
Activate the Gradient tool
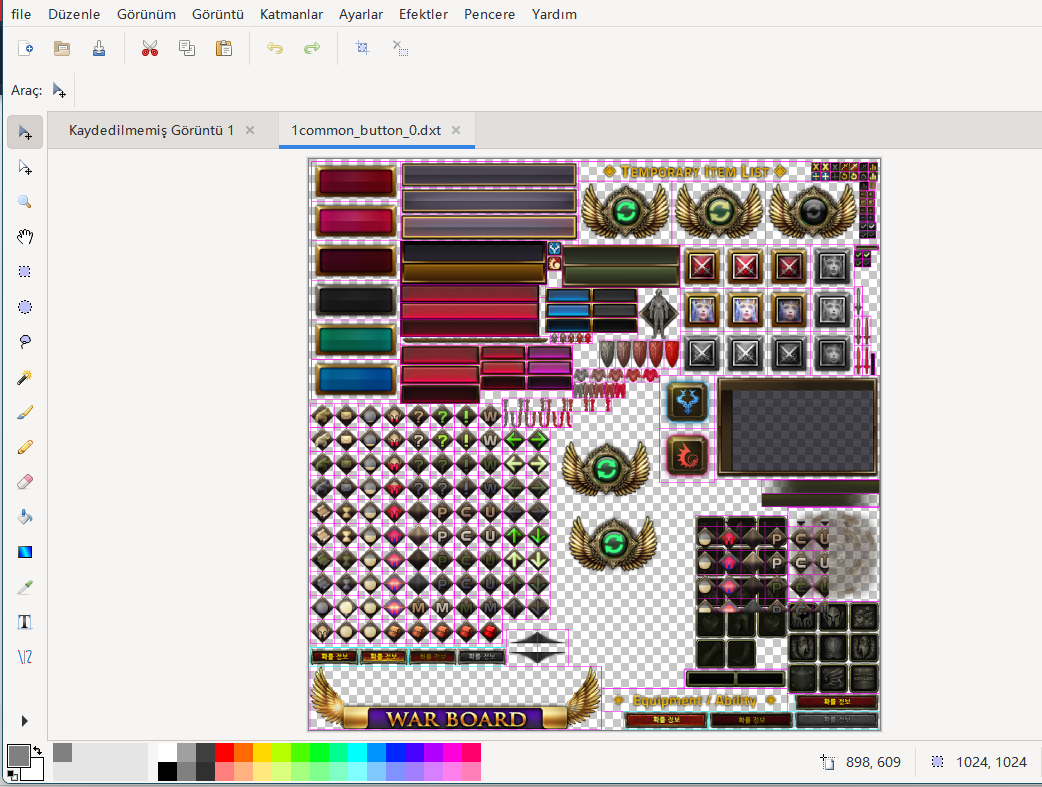[x=25, y=552]
